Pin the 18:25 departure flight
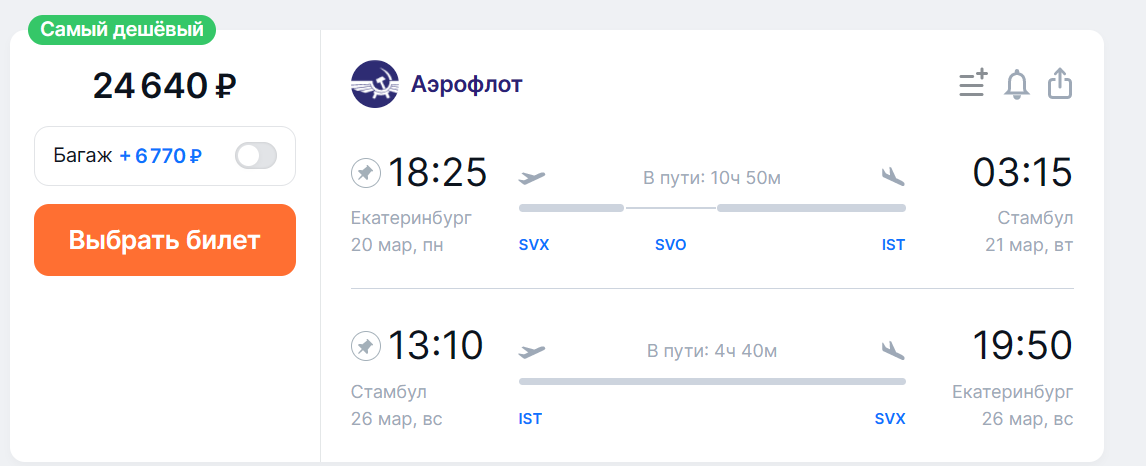Screen dimensions: 1146x466 365,173
